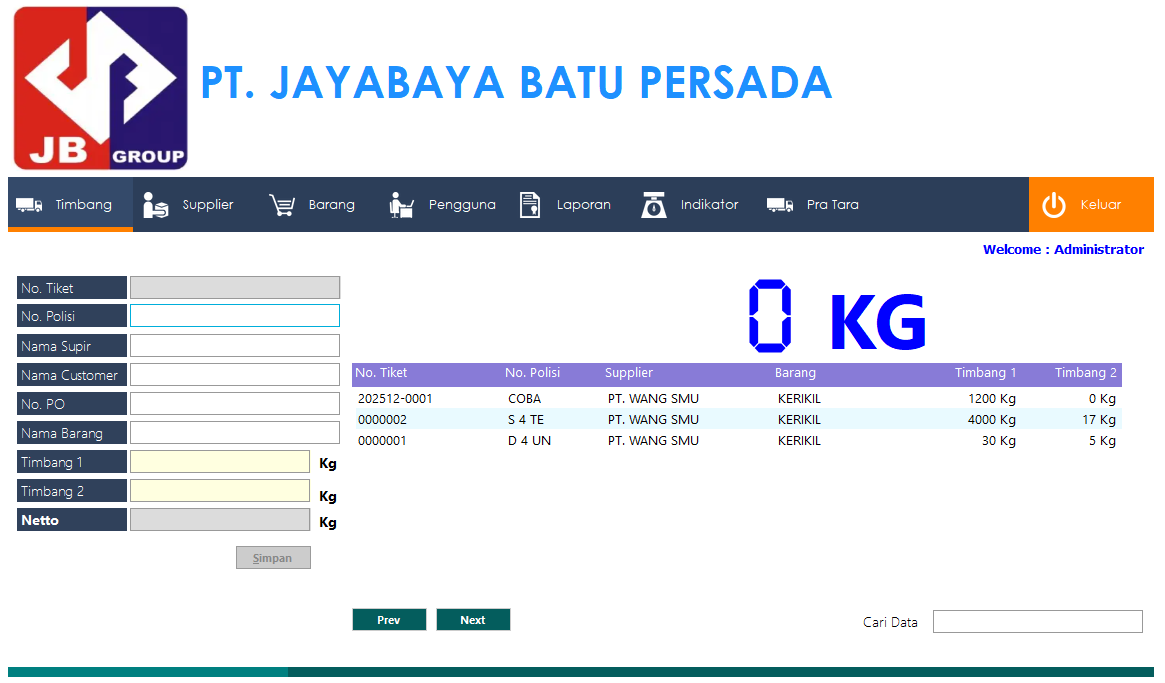Viewport: 1165px width, 683px height.
Task: Click the Keluar logout button
Action: (1091, 204)
